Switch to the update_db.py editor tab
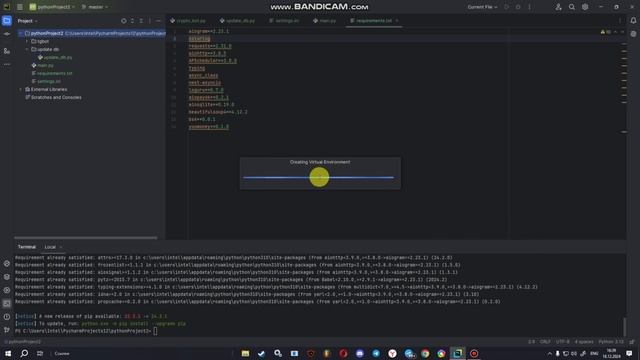 click(x=237, y=21)
